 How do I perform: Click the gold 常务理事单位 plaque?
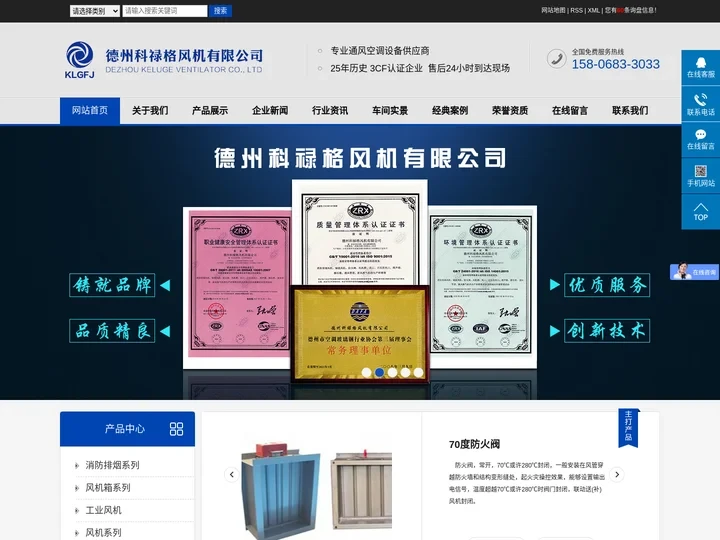[360, 333]
